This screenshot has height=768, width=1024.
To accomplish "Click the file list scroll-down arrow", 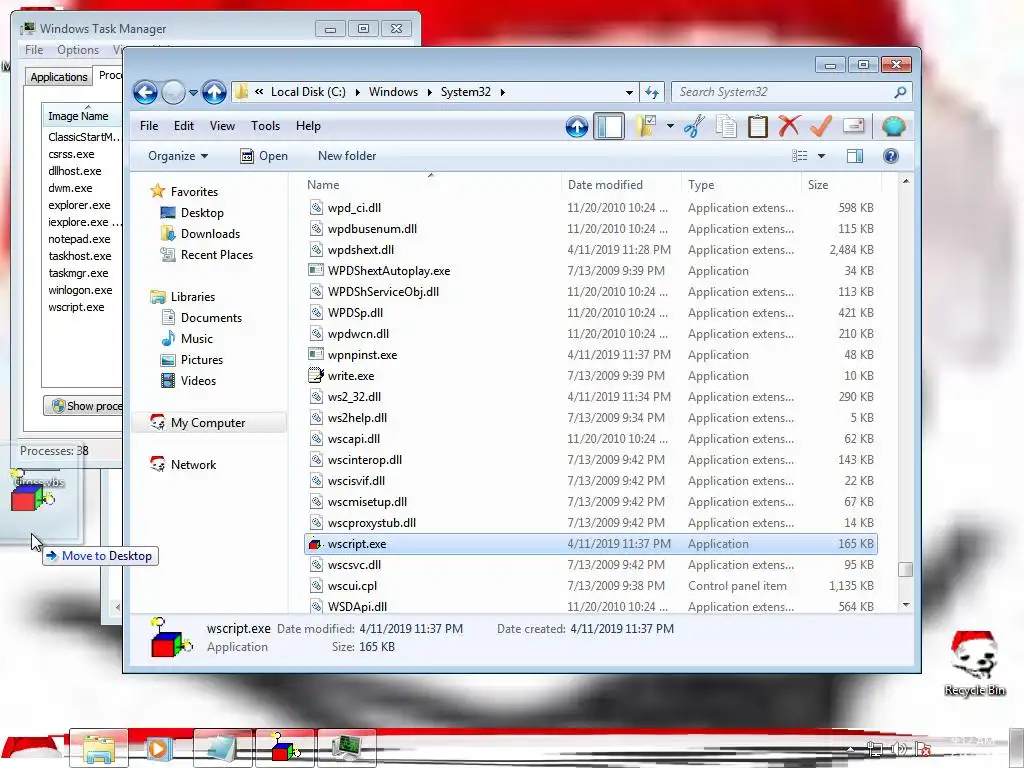I will [905, 605].
